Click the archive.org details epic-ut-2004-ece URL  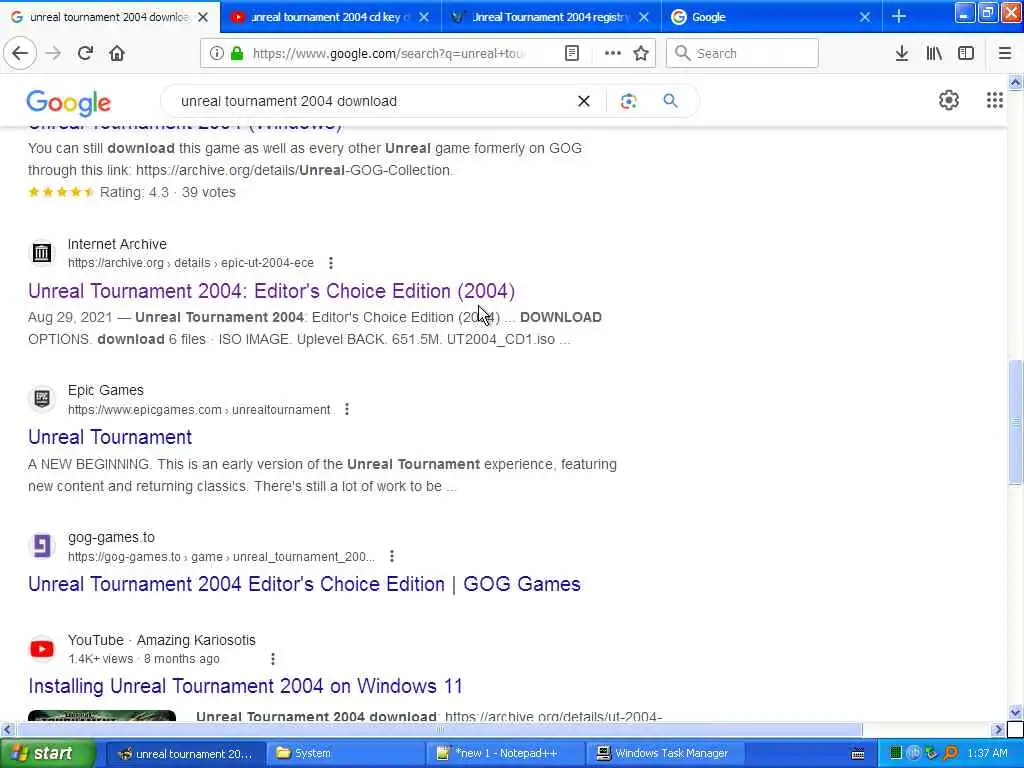point(191,263)
